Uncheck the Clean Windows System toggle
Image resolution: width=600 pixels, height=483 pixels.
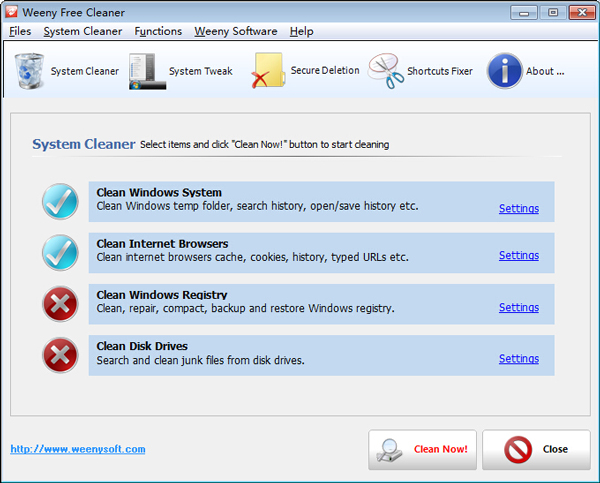point(60,201)
